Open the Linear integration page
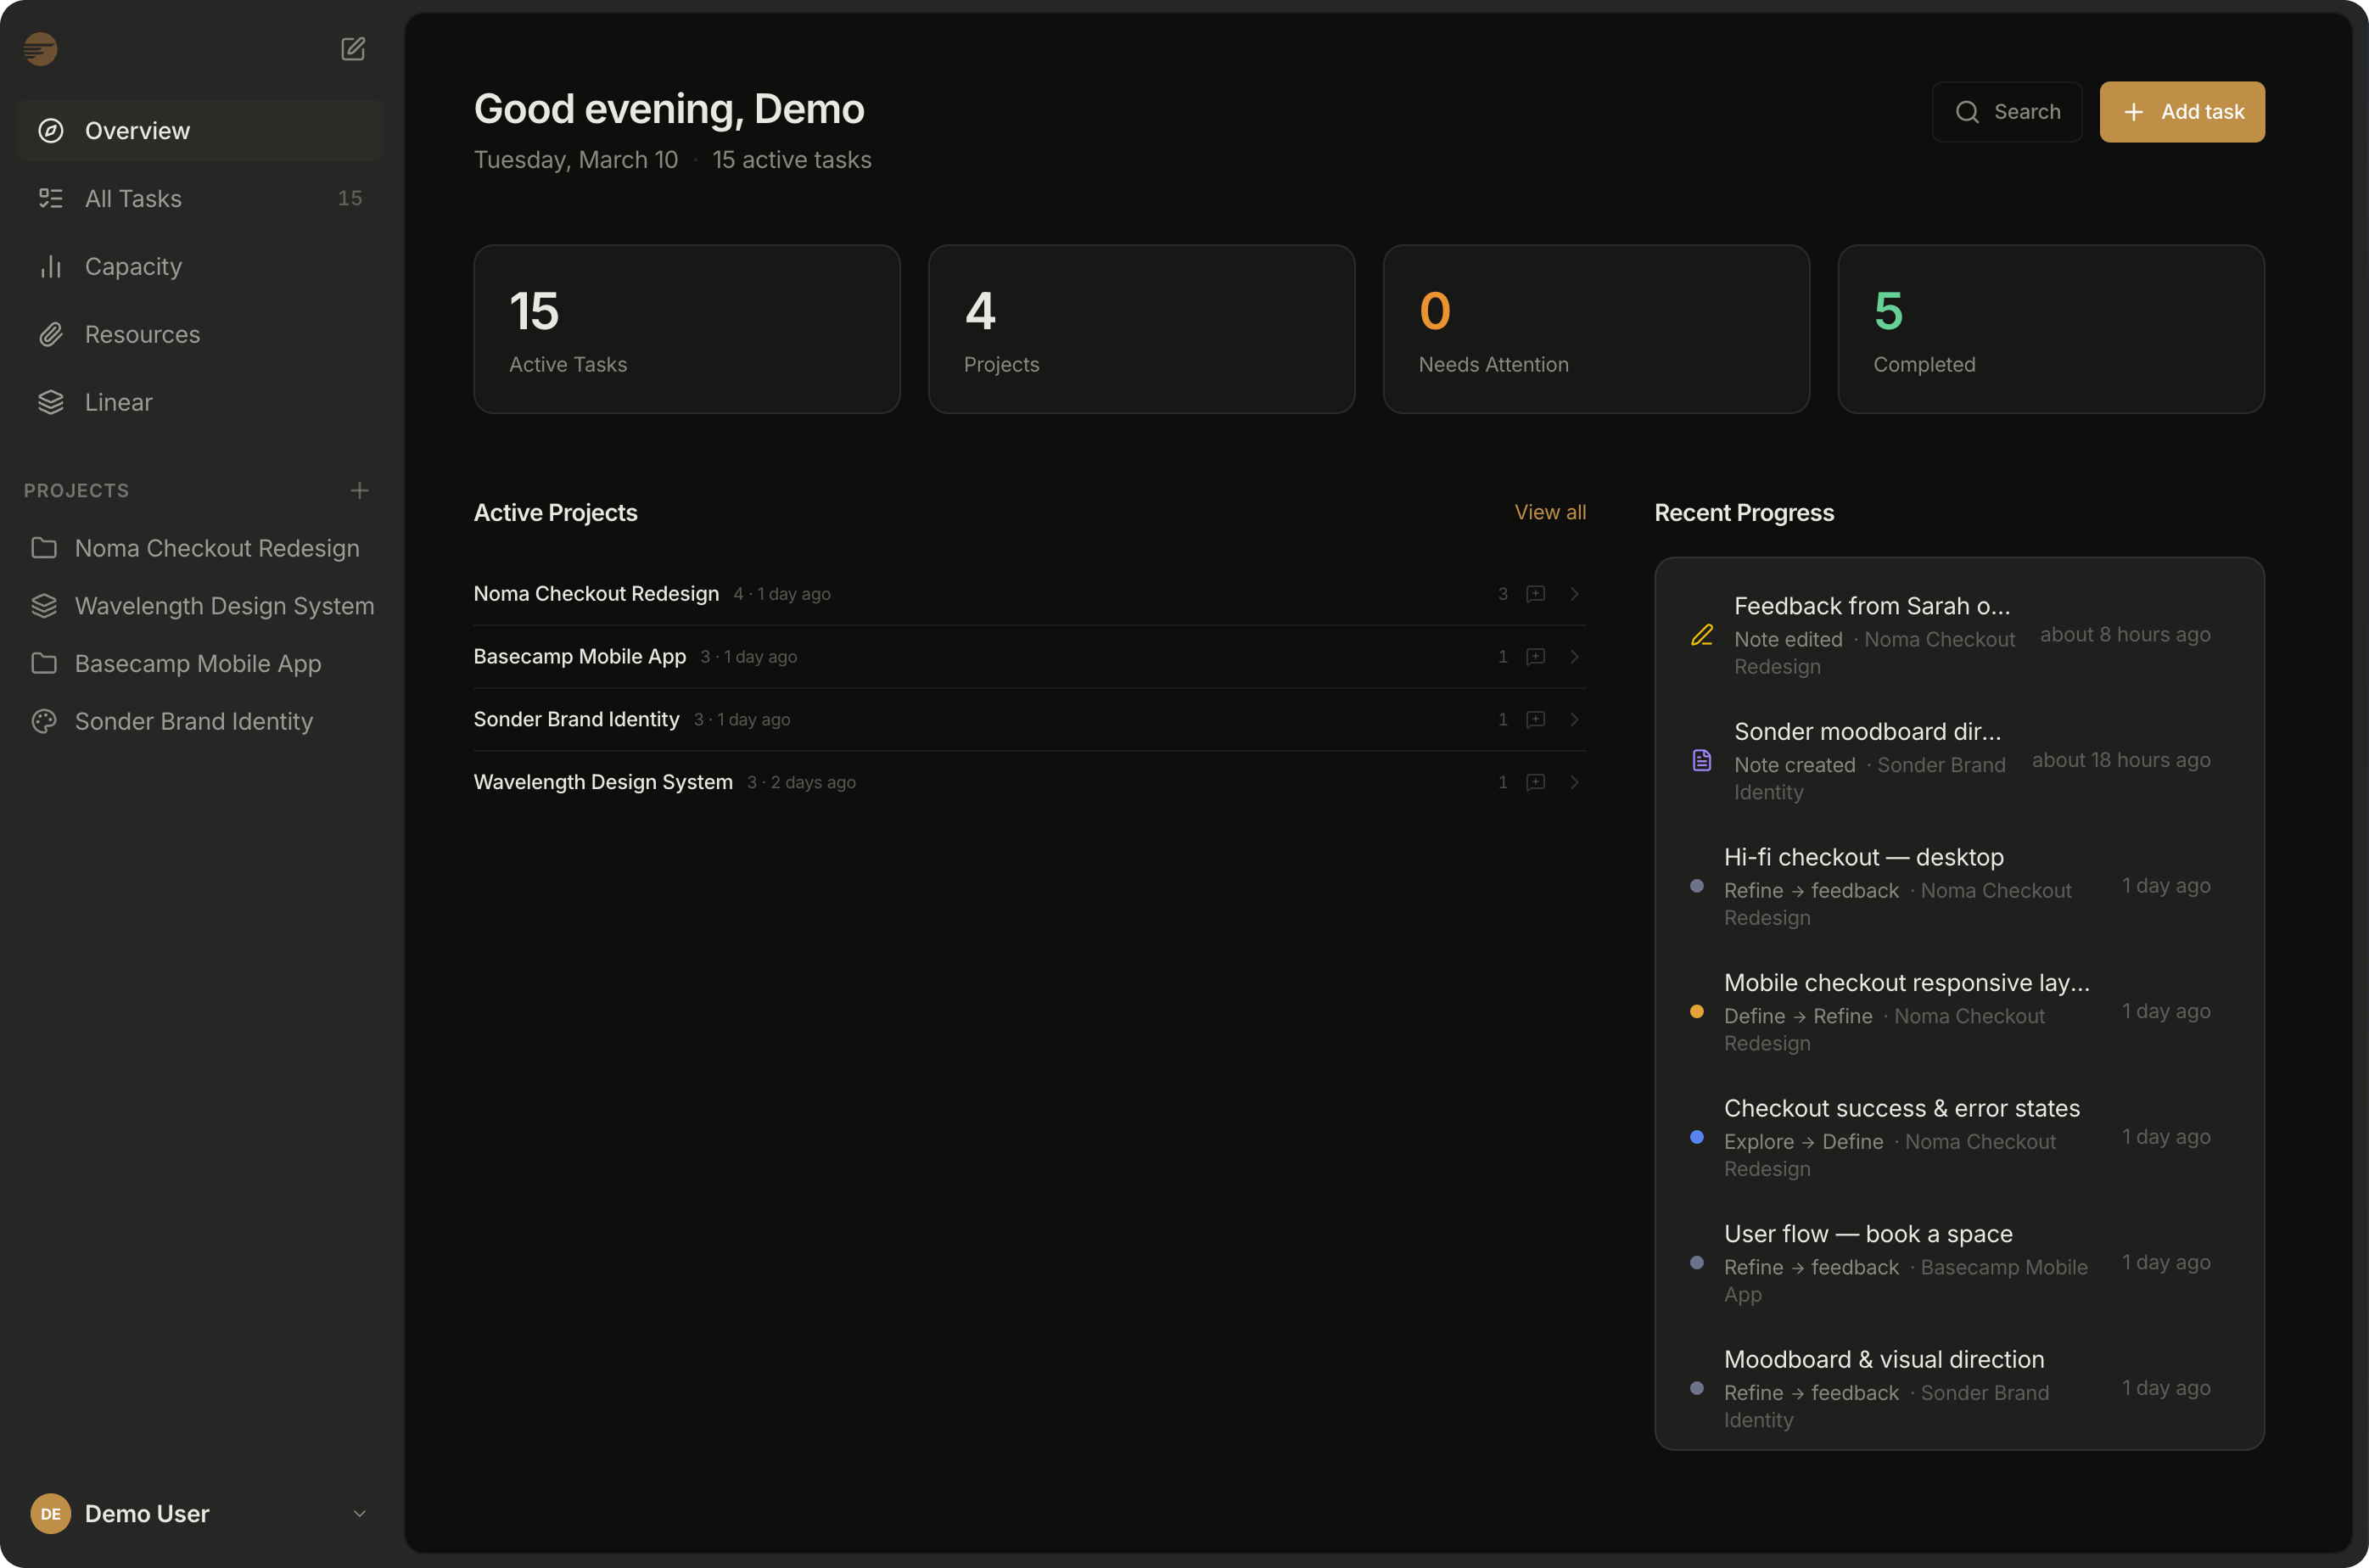The image size is (2369, 1568). click(118, 402)
